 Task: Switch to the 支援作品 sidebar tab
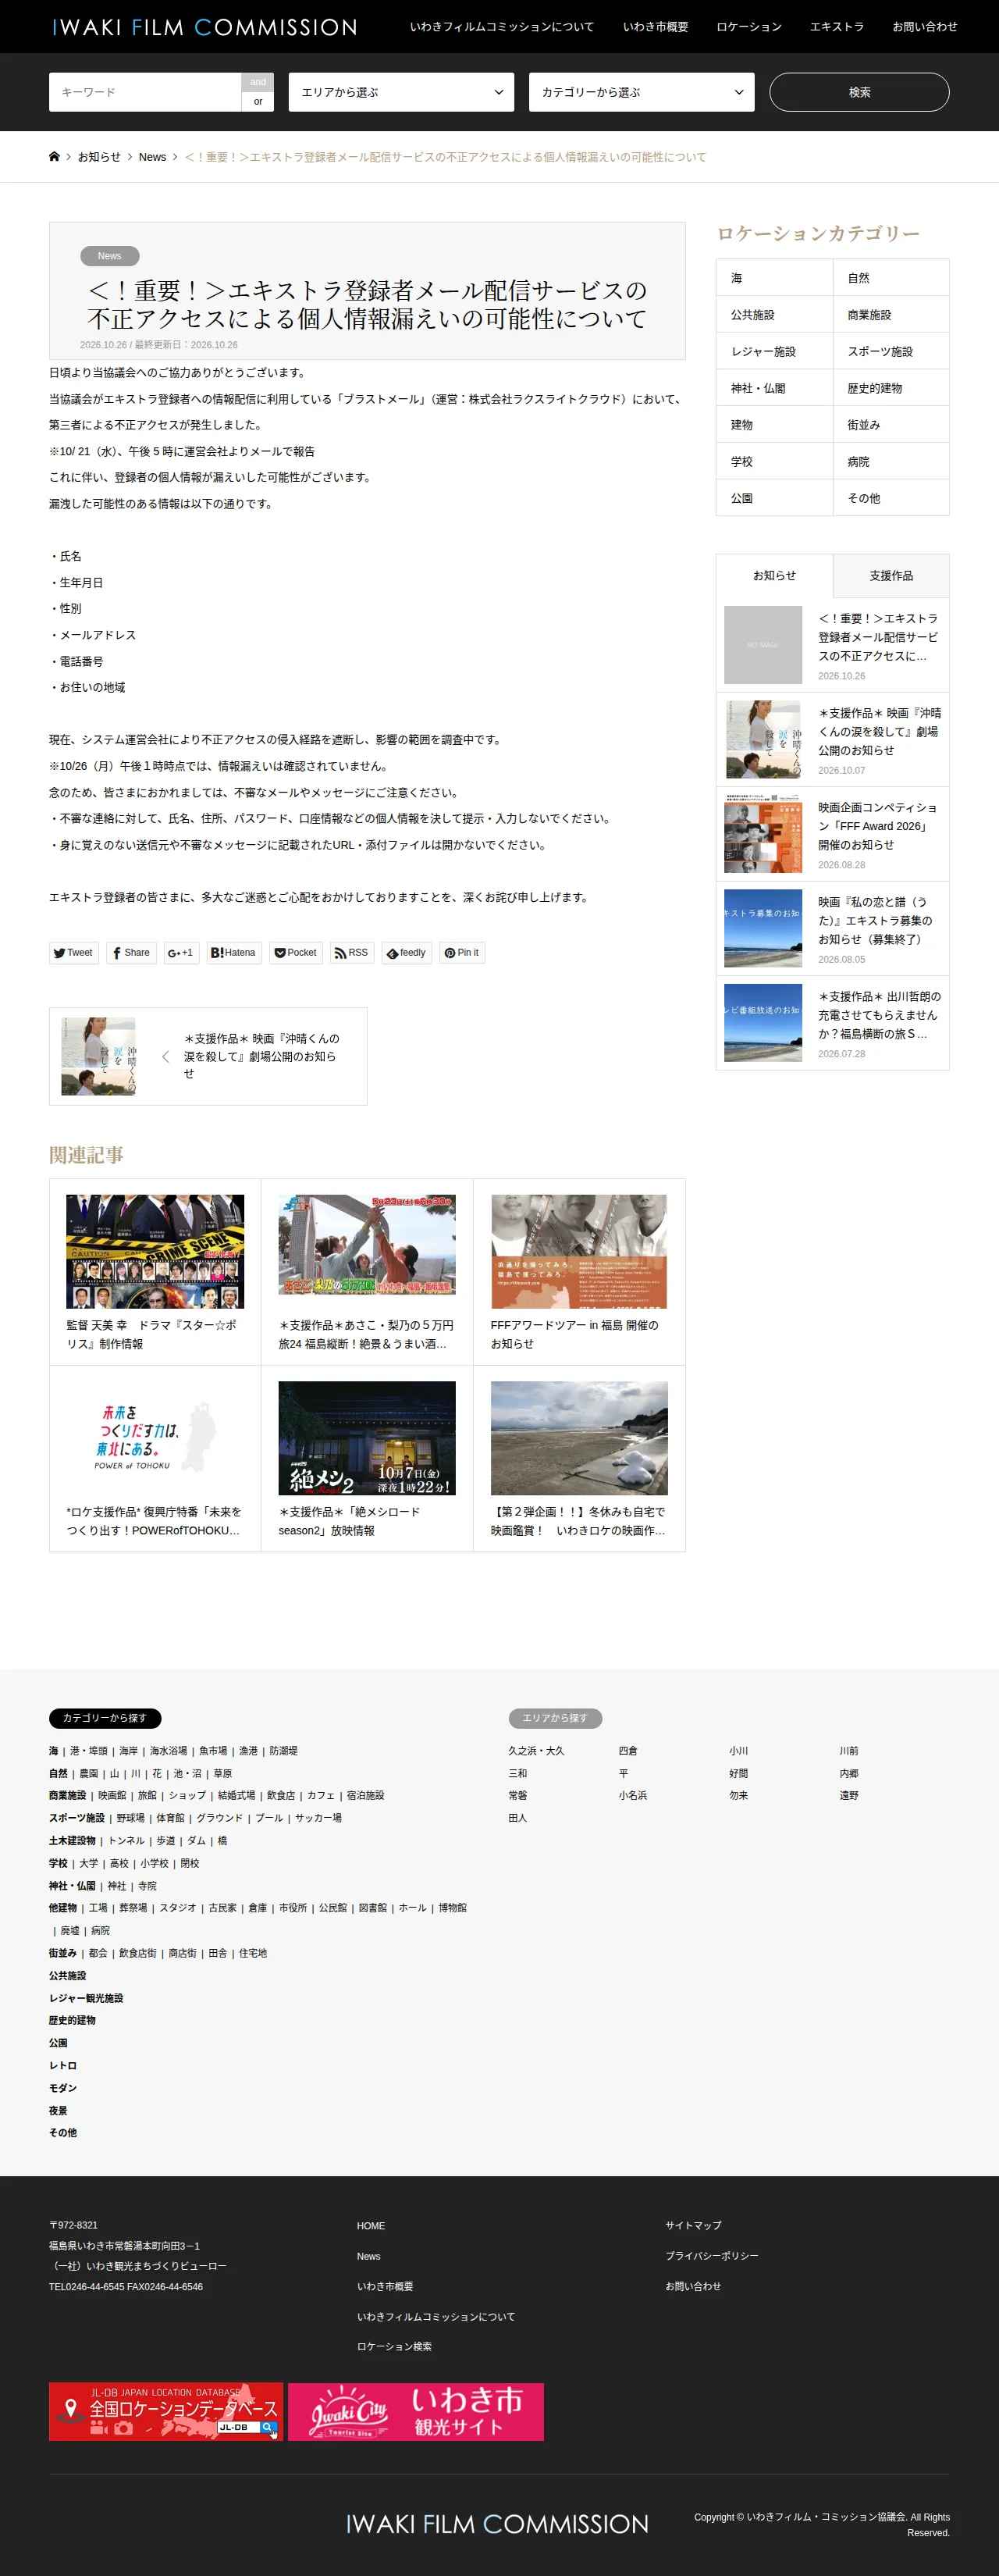point(891,576)
